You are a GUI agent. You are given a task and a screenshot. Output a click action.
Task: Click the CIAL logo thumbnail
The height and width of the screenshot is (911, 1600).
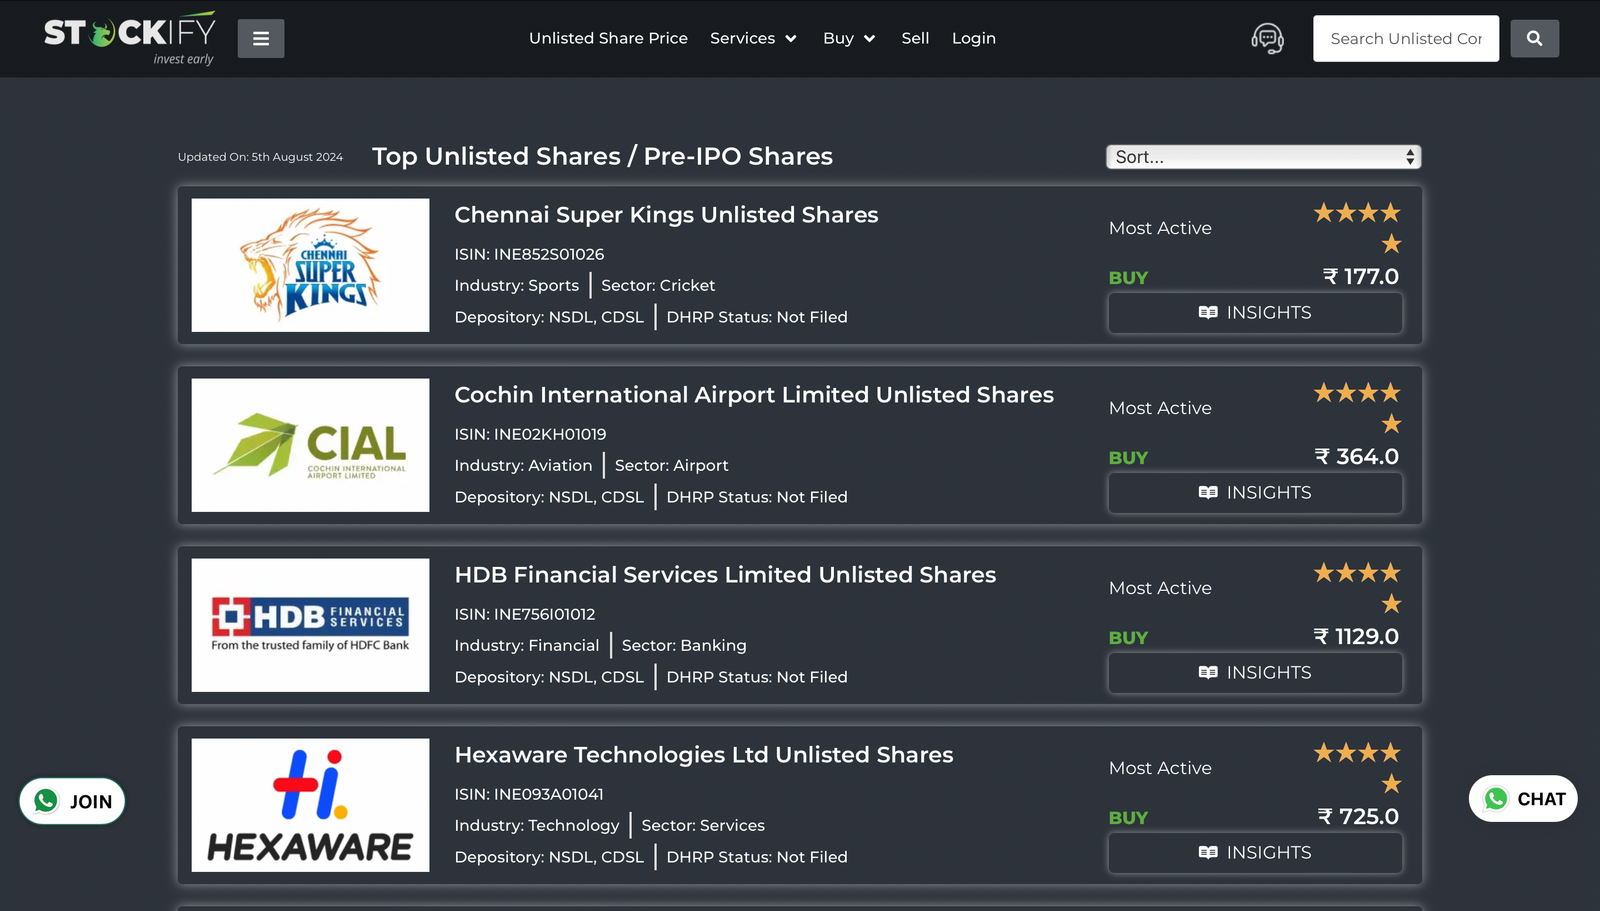310,445
